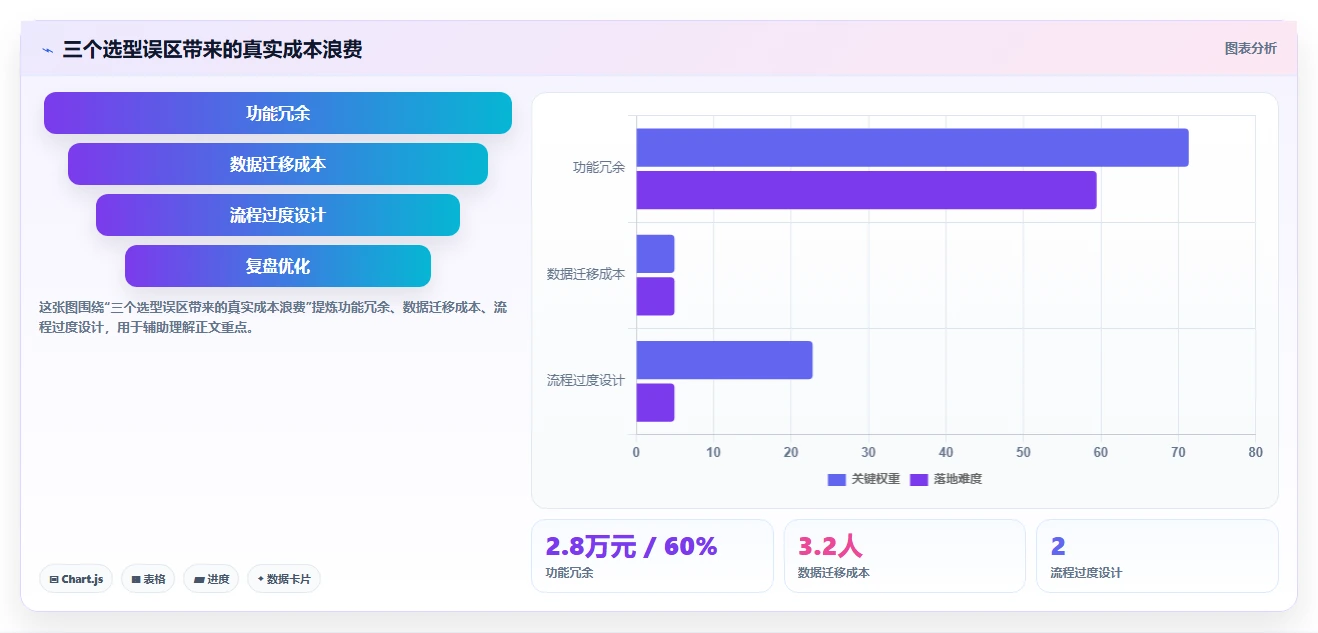Open the 3.2人 stat card
Image resolution: width=1318 pixels, height=633 pixels.
[905, 556]
